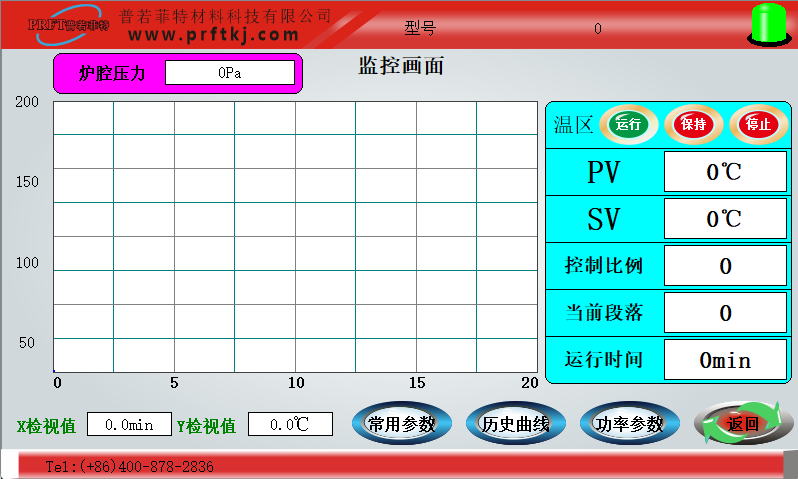Click the 当前段落 current segment value
798x479 pixels.
pyautogui.click(x=725, y=313)
